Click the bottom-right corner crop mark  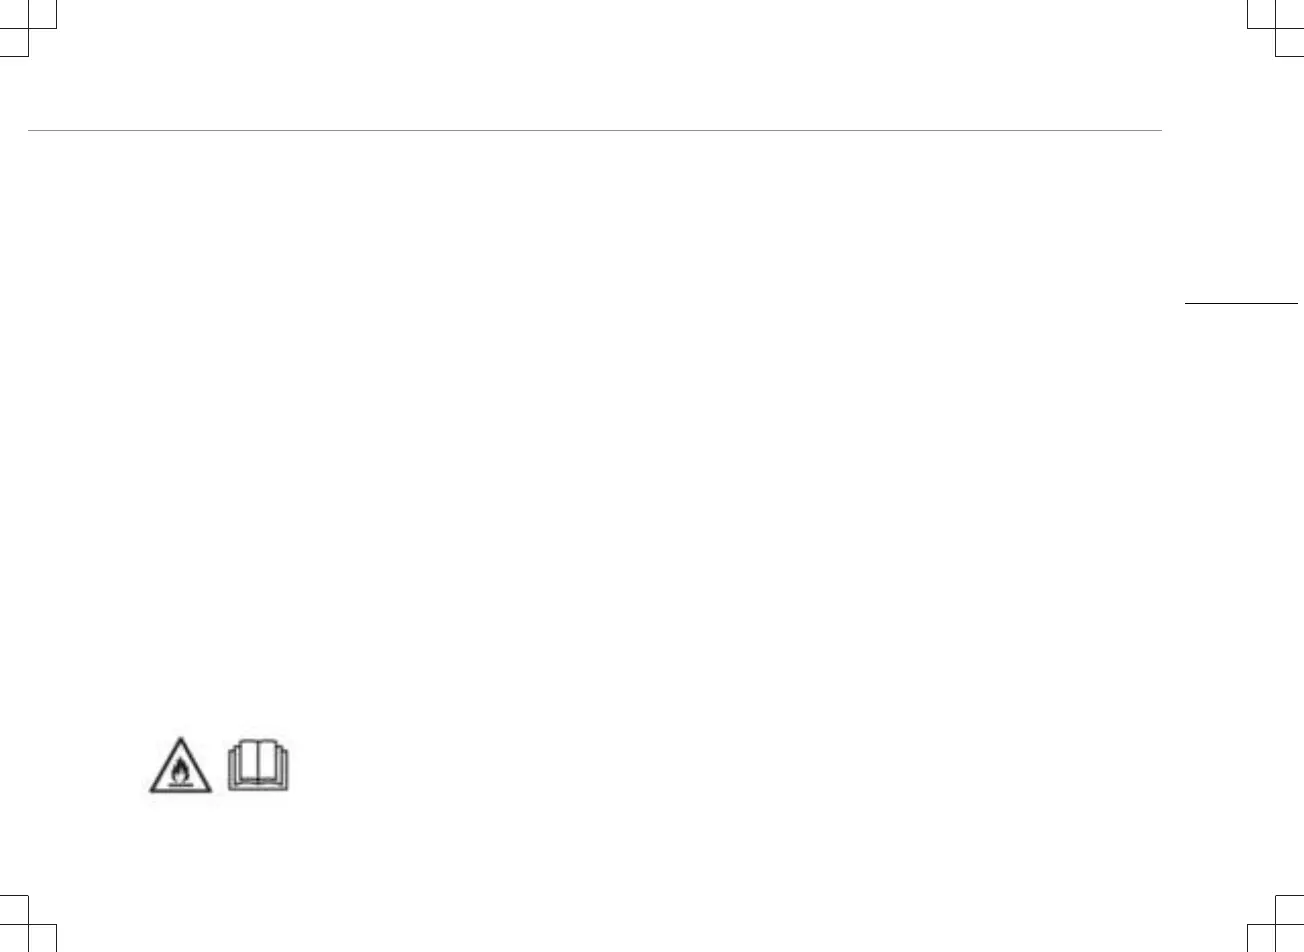(x=1276, y=923)
